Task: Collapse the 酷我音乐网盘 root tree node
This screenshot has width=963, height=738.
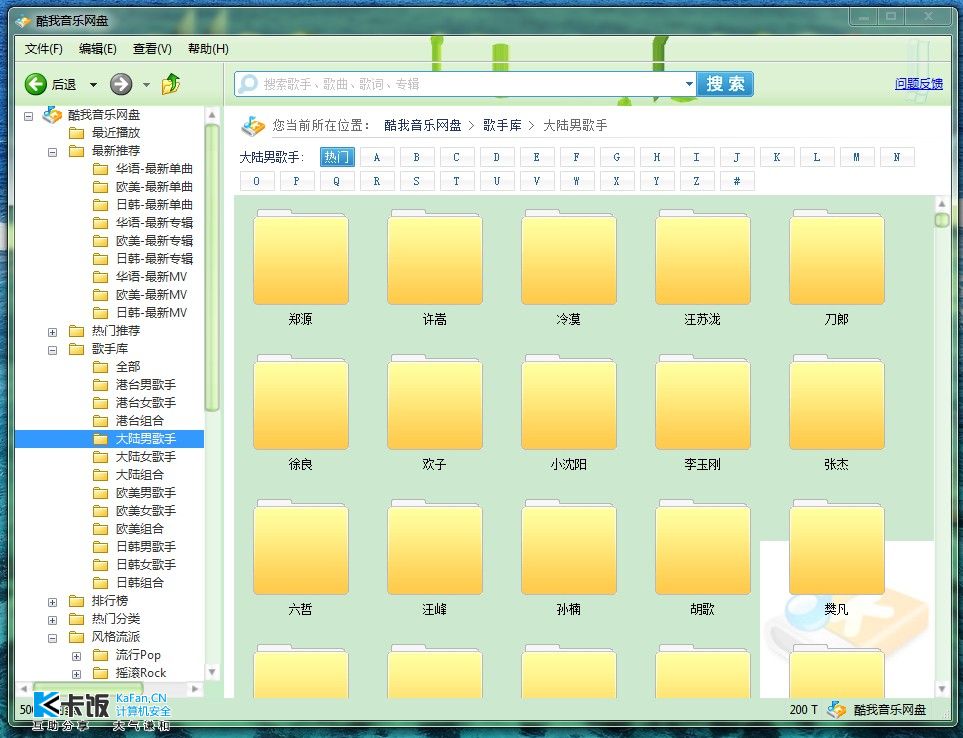Action: tap(28, 115)
